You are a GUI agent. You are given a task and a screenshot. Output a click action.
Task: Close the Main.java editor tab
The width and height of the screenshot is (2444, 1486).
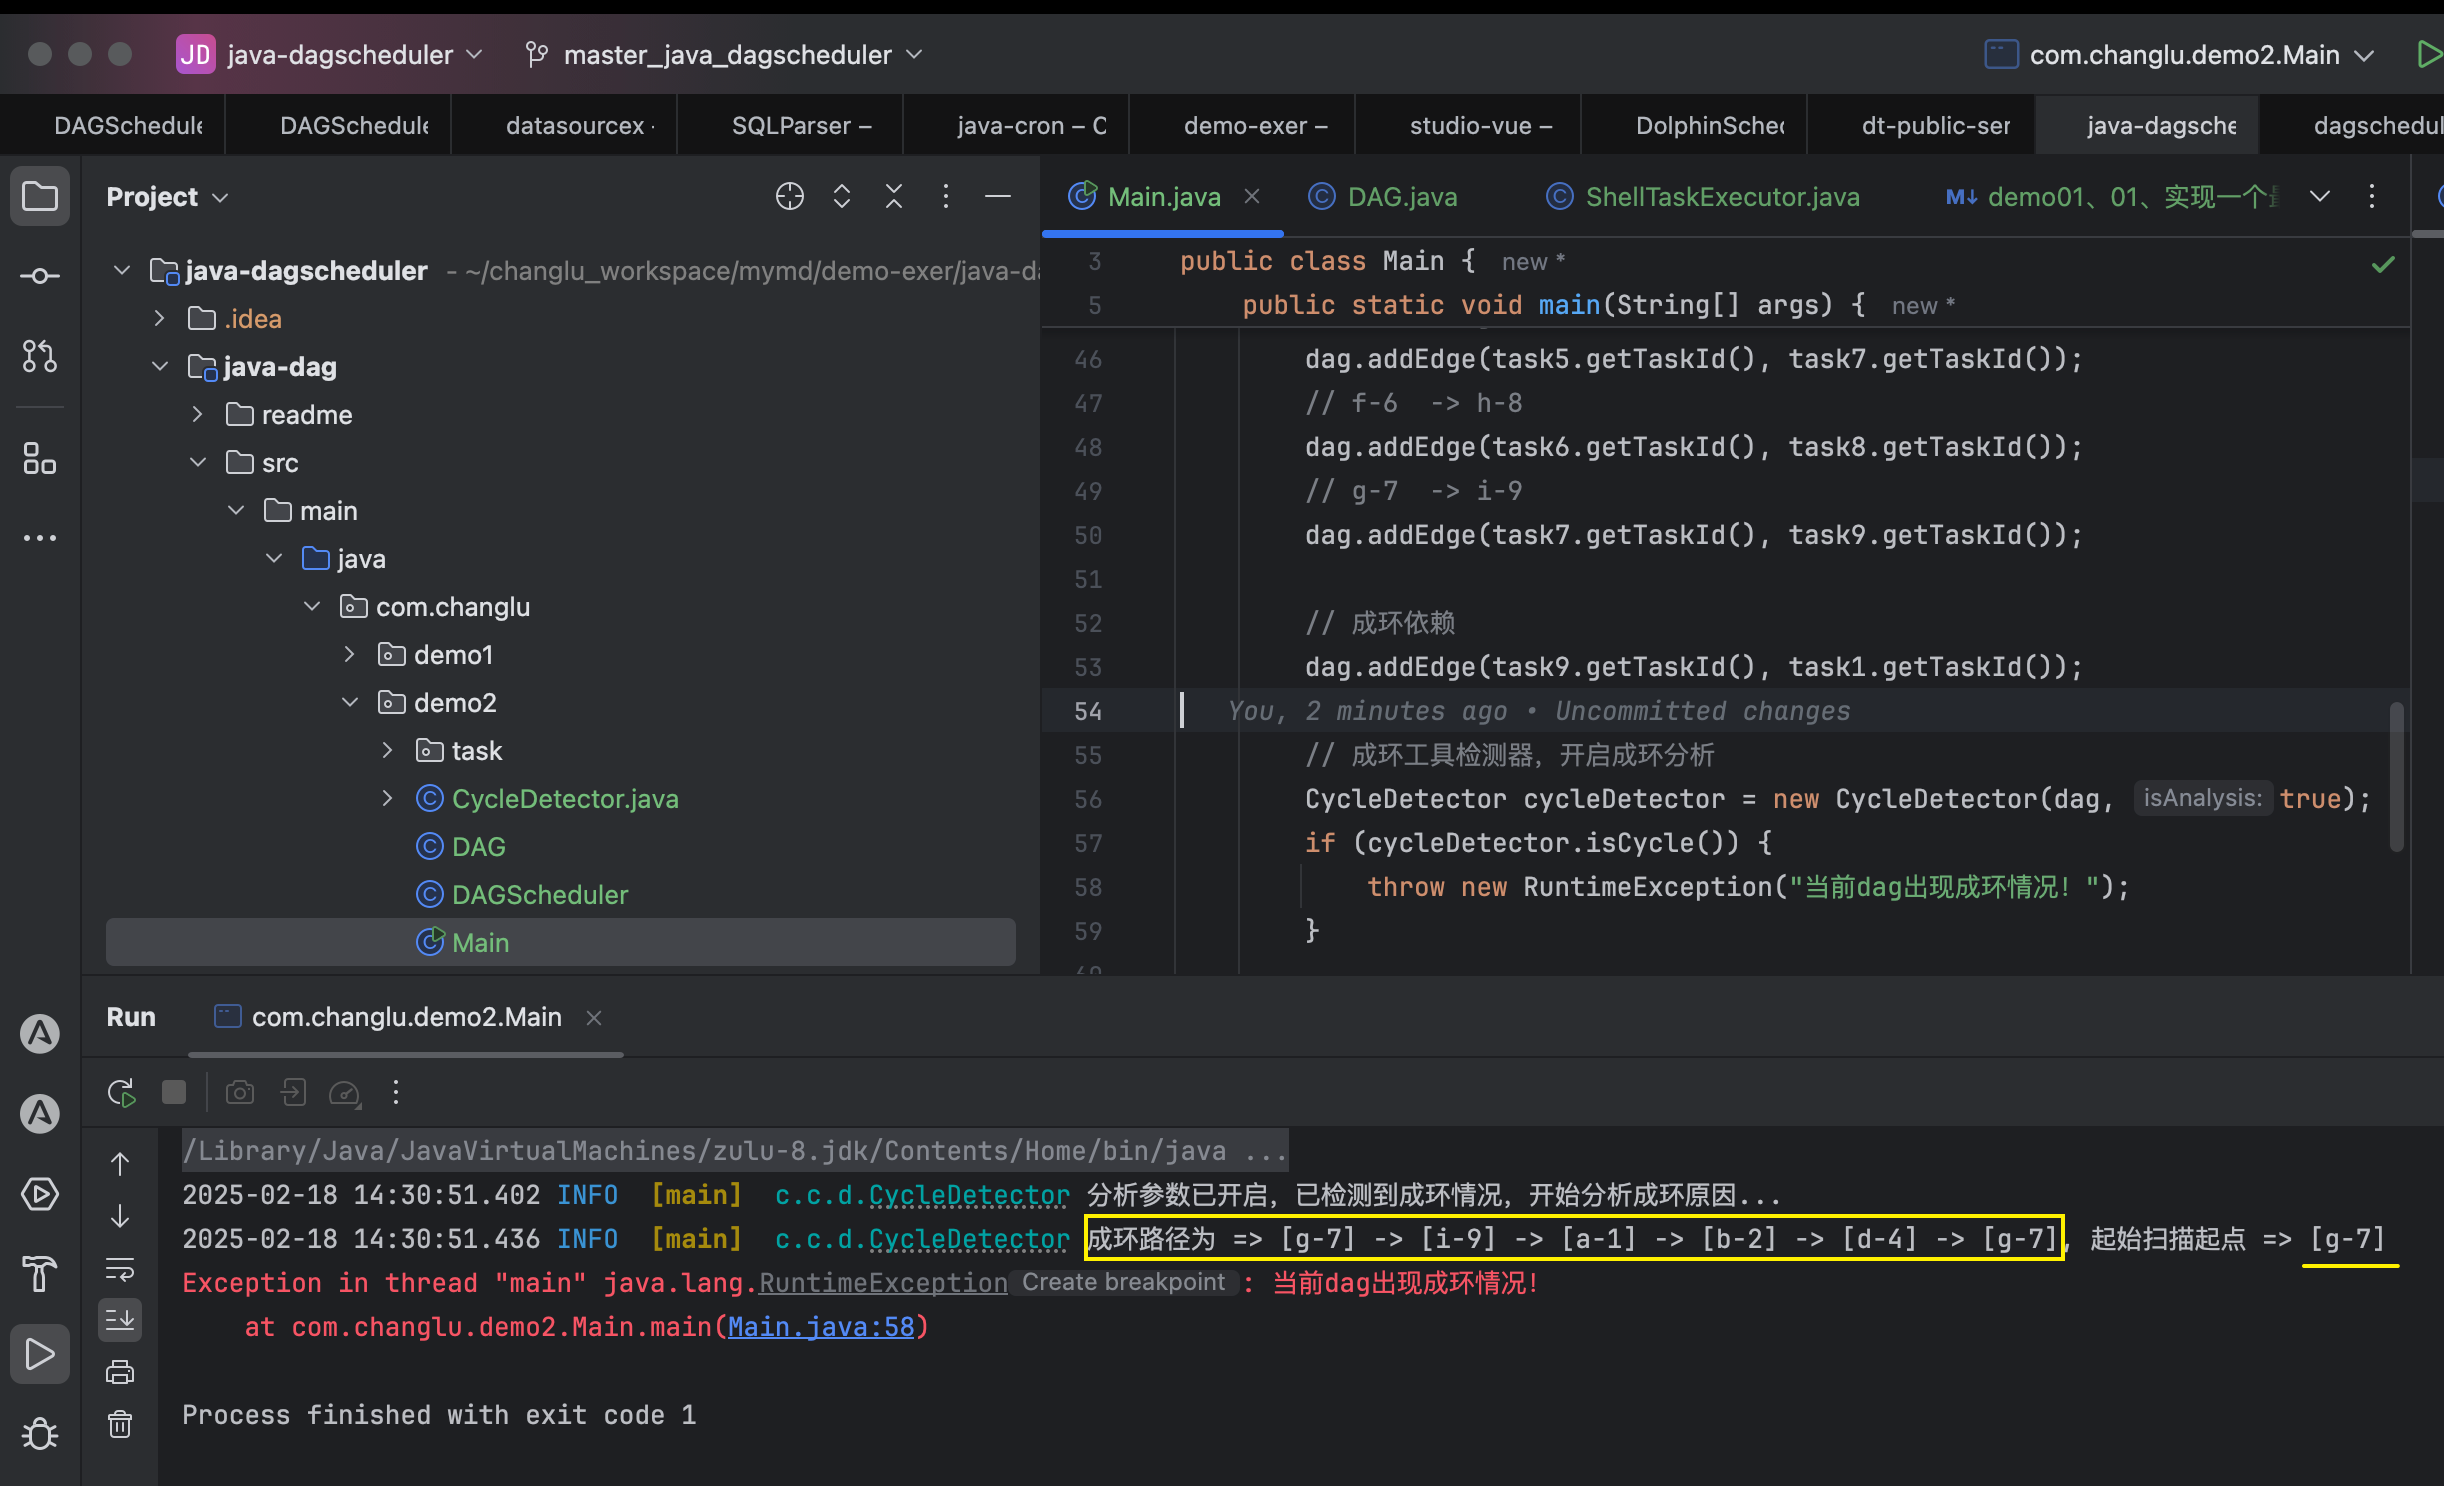point(1252,197)
